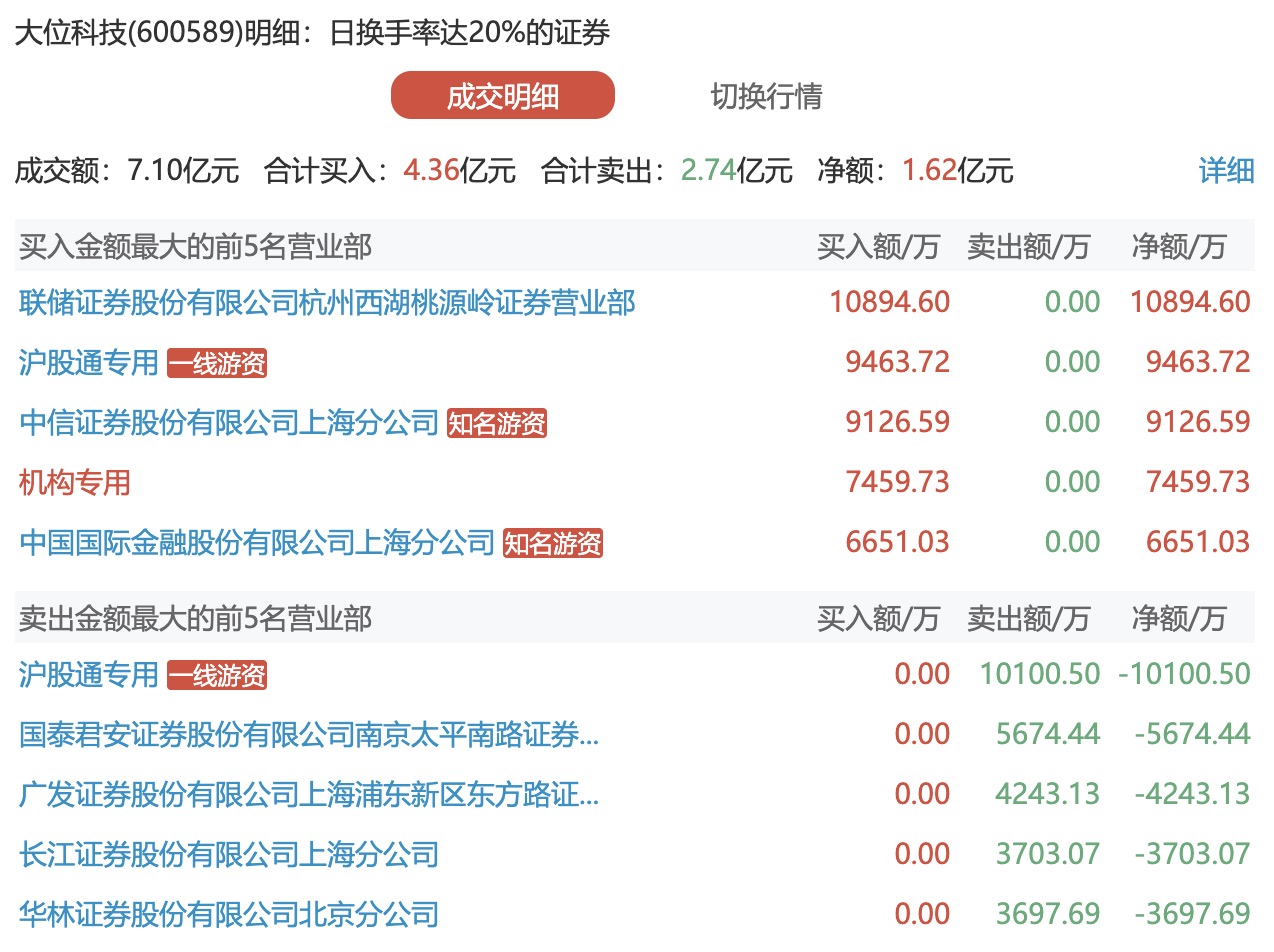This screenshot has height=952, width=1274.
Task: Open 华林证券股份有限公司北京分公司 link
Action: click(229, 913)
